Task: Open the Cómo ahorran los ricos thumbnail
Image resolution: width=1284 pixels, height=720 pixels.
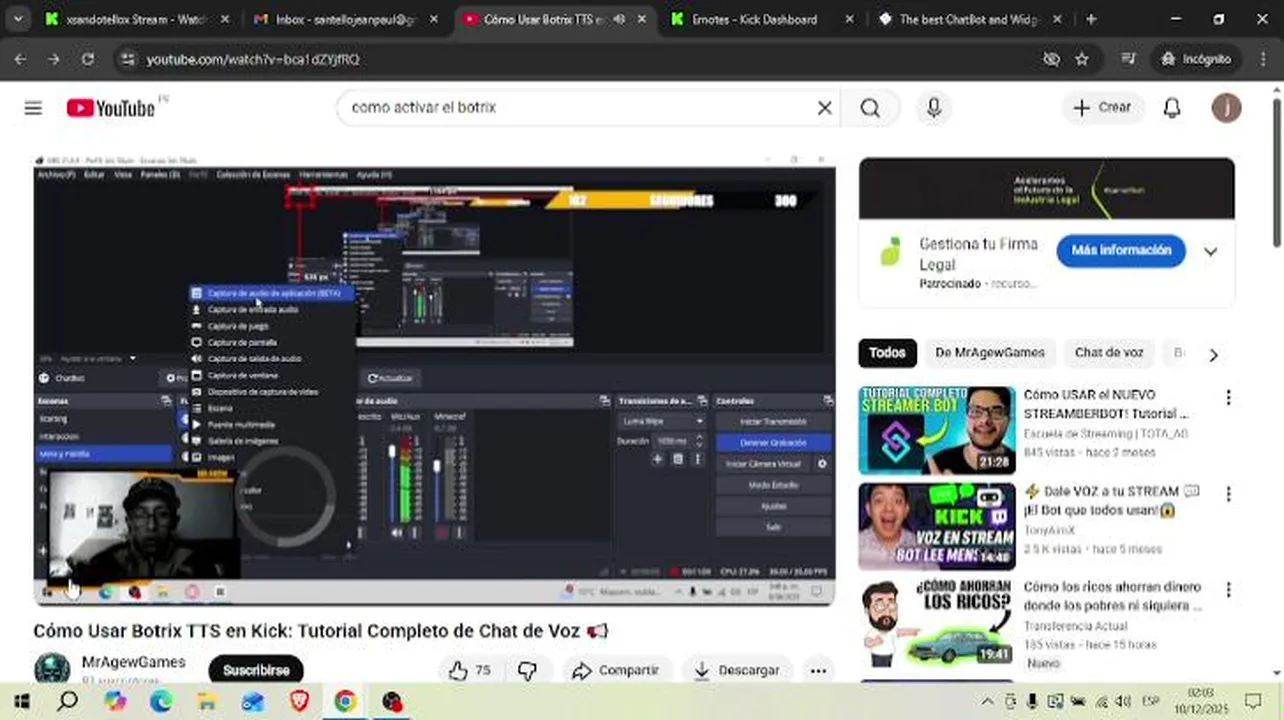Action: click(937, 622)
